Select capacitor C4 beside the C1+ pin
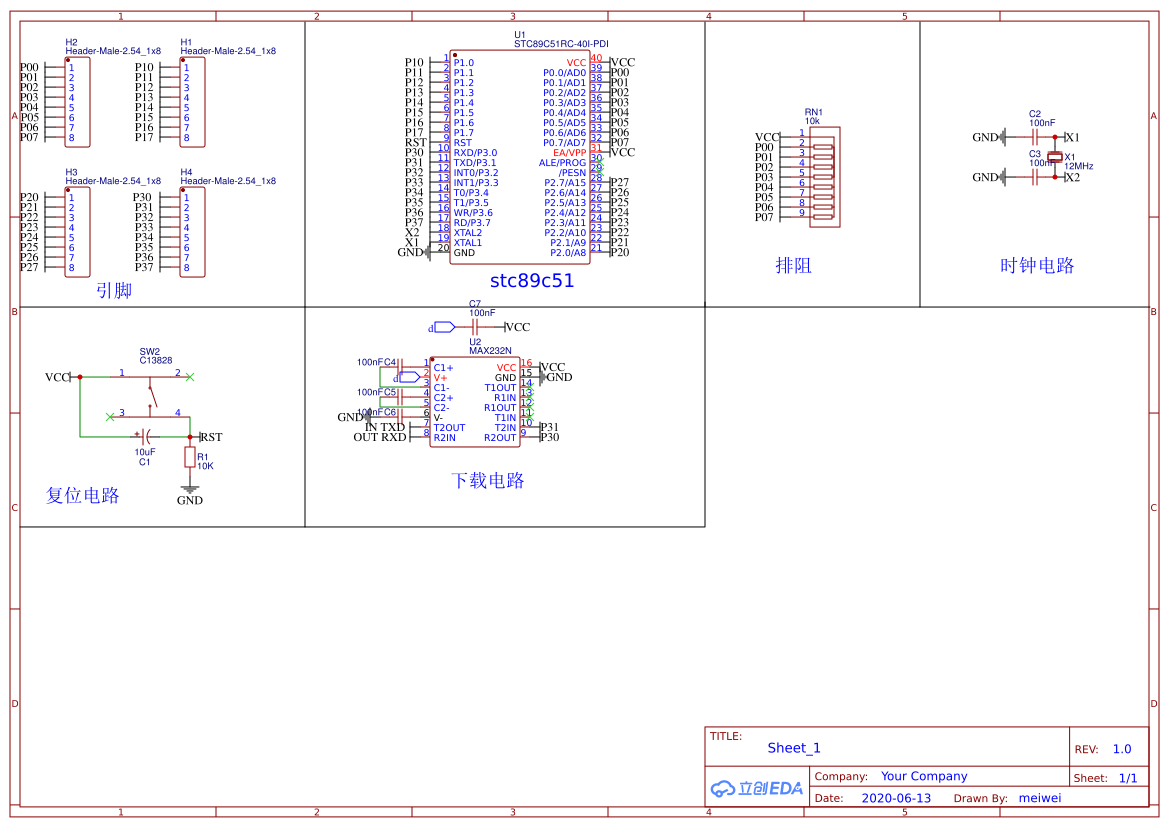The height and width of the screenshot is (827, 1169). 400,368
